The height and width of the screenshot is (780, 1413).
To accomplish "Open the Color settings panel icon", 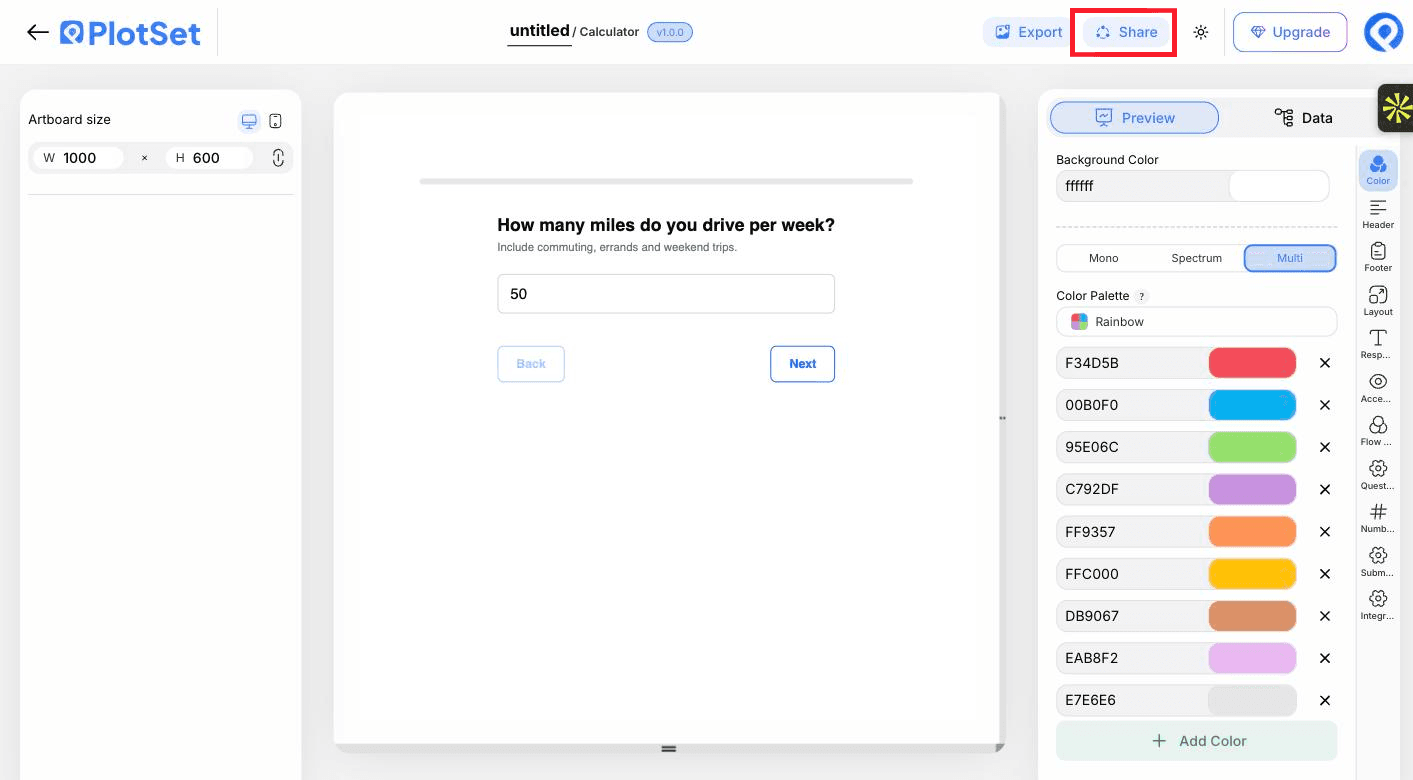I will 1378,170.
